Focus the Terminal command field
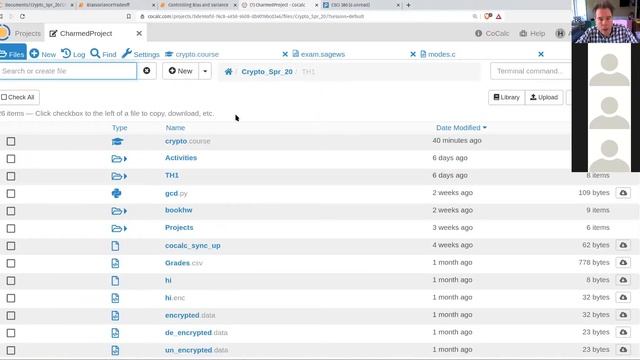640x360 pixels. (x=531, y=71)
